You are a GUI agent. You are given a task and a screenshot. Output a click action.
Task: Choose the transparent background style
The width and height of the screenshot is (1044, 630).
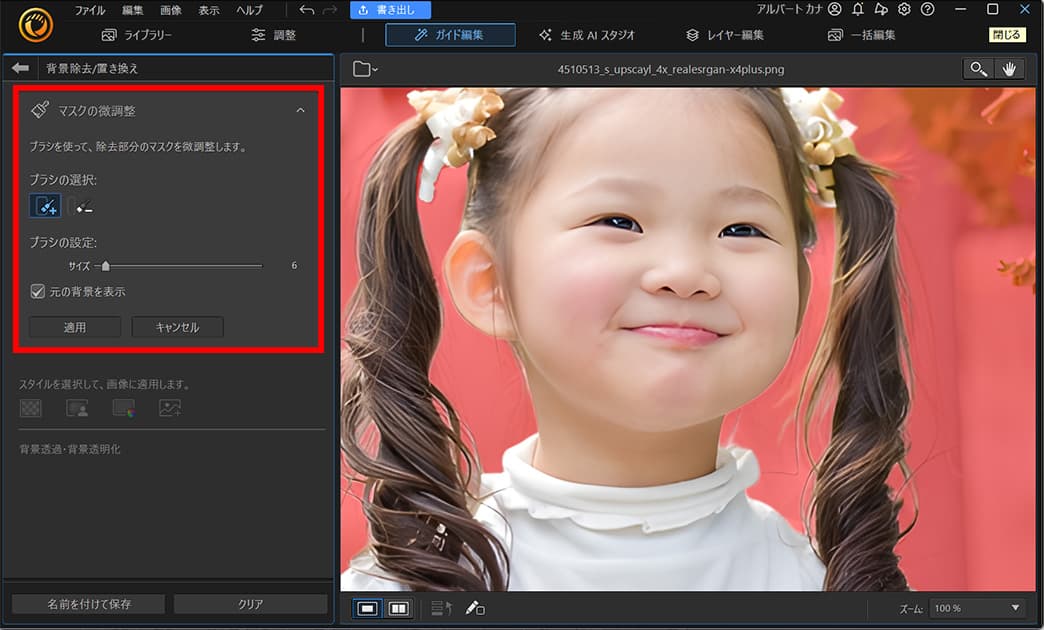33,408
